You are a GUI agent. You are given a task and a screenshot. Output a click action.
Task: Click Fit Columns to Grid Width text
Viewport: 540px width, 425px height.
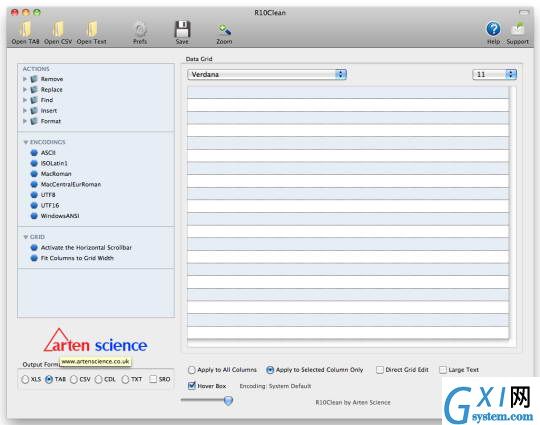(77, 258)
